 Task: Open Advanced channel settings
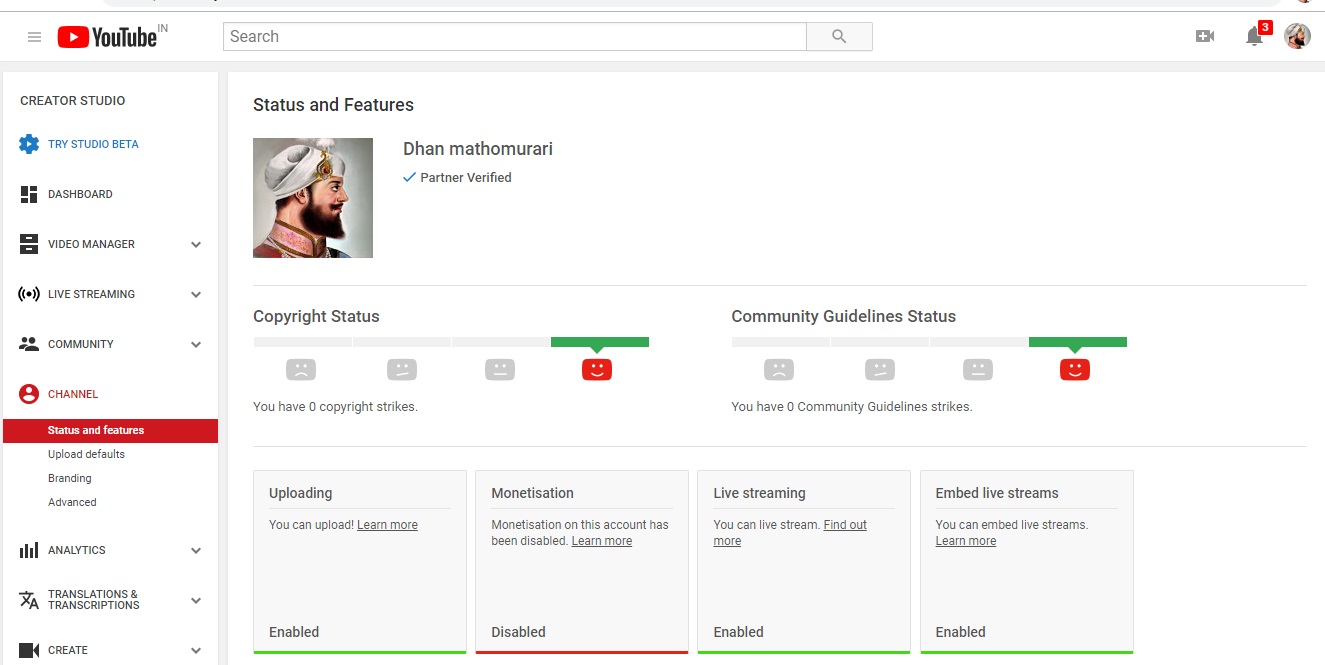[72, 502]
